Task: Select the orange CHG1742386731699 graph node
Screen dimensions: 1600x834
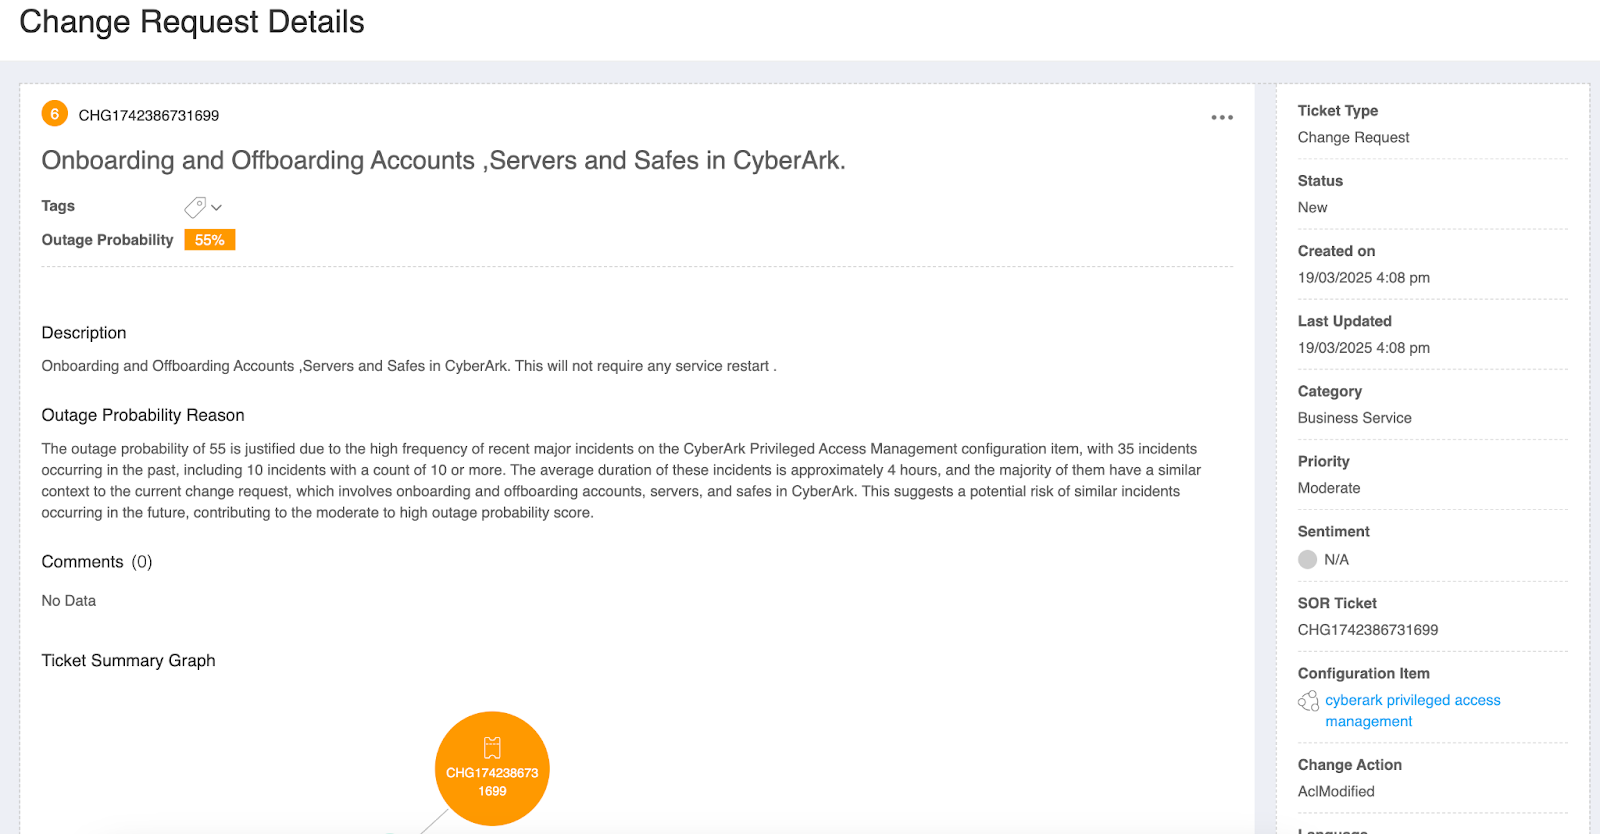Action: tap(492, 768)
